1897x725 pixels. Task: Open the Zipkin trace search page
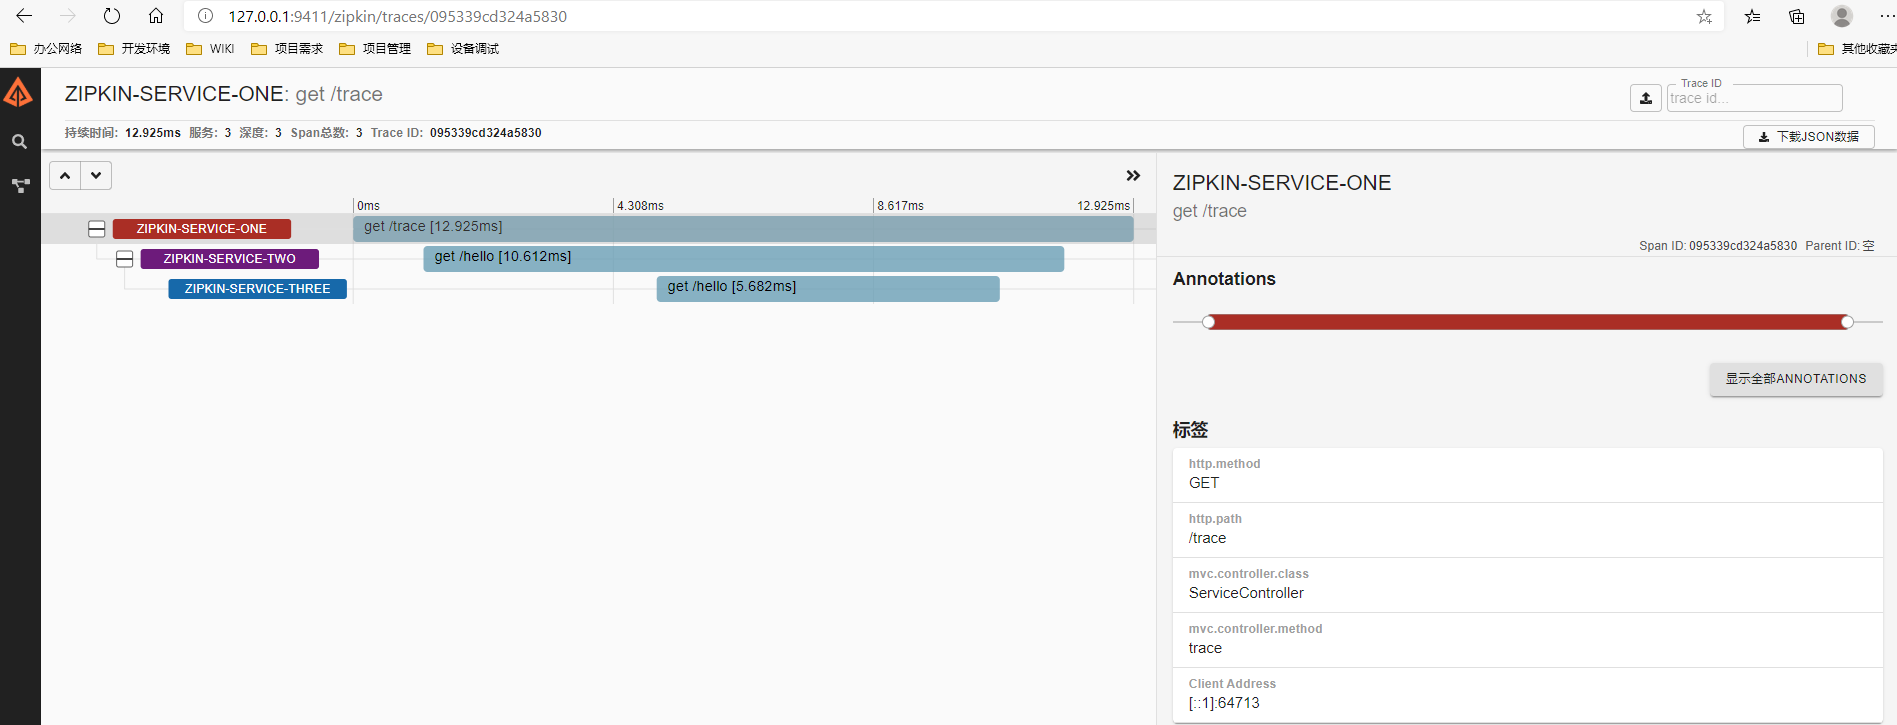coord(19,142)
